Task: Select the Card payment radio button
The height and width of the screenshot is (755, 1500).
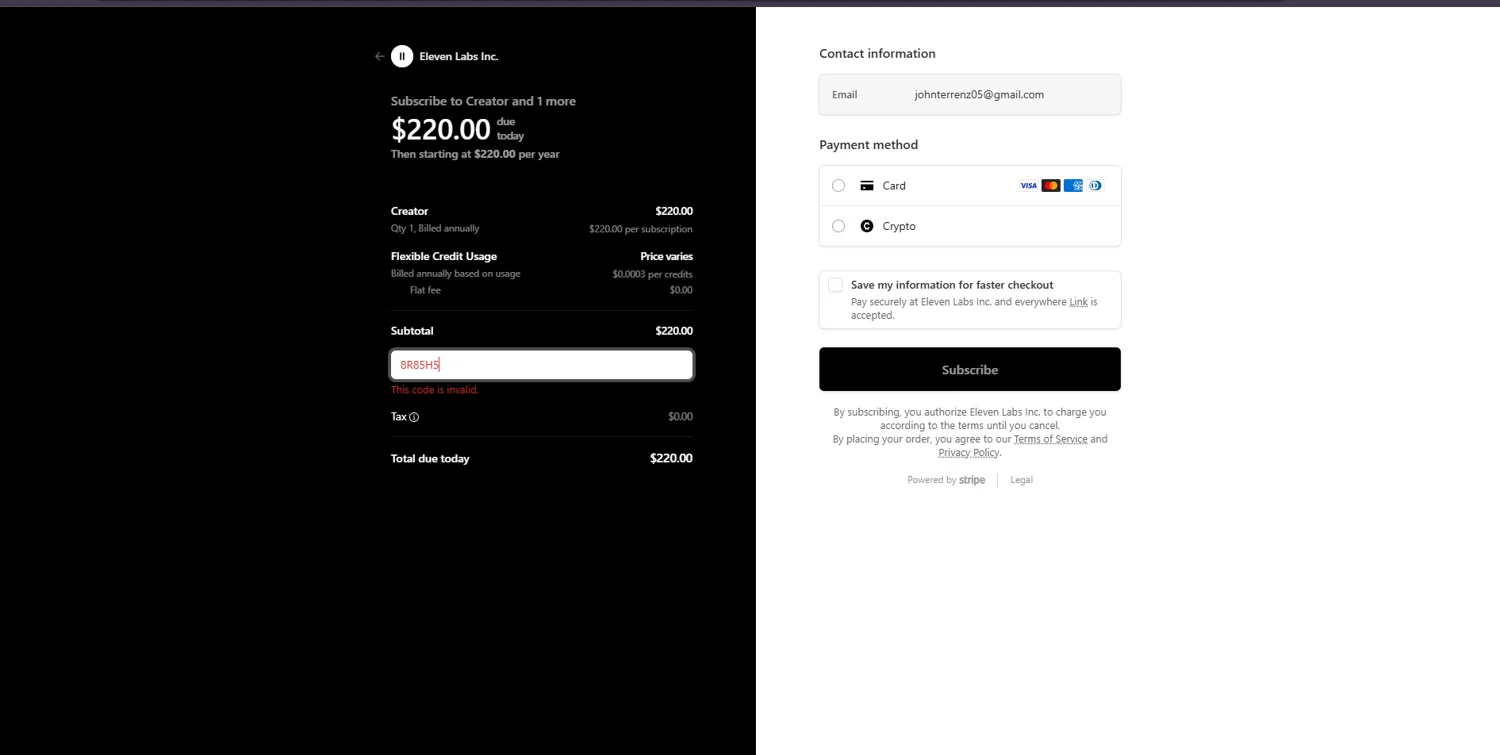Action: point(838,186)
